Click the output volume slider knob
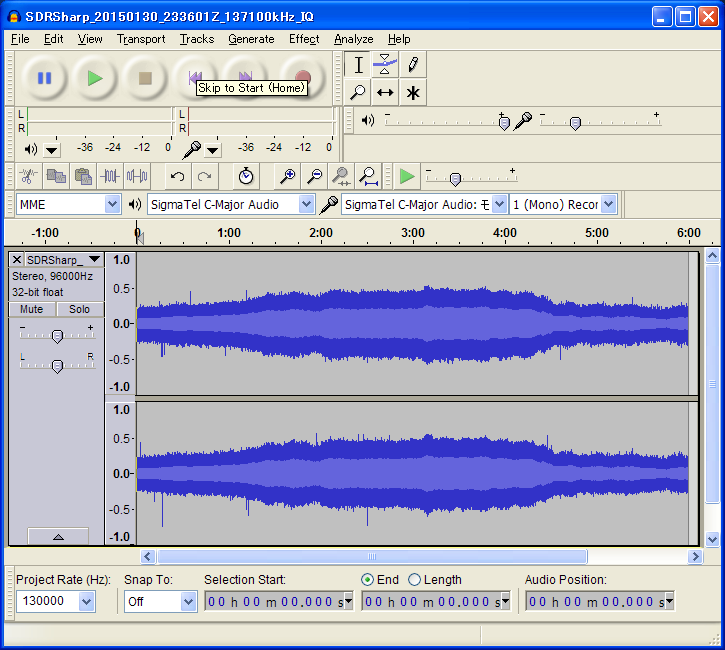725x650 pixels. [504, 123]
